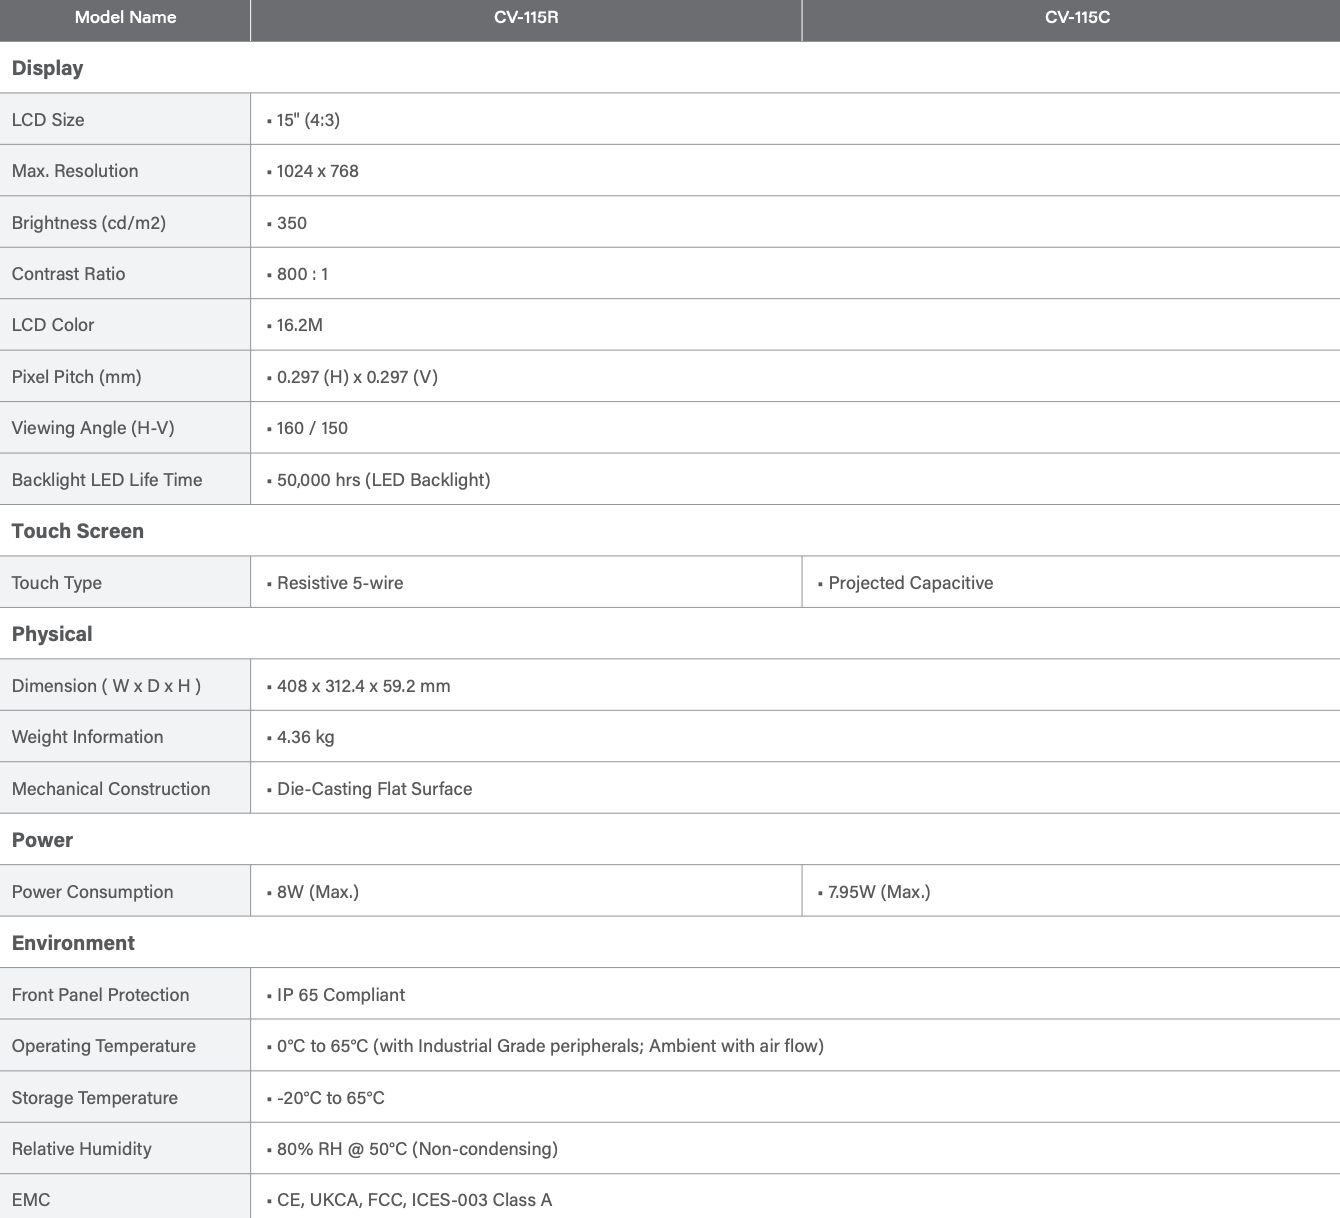Screen dimensions: 1340x1218
Task: Click the Physical section heading
Action: (52, 634)
